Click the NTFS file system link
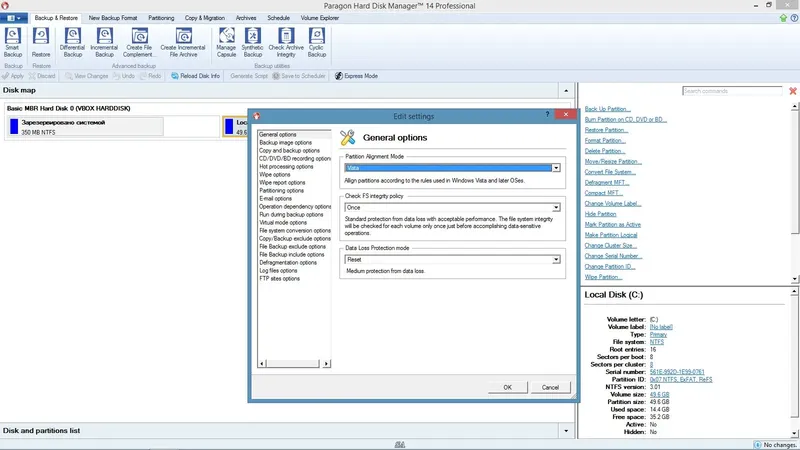800x450 pixels. [657, 342]
